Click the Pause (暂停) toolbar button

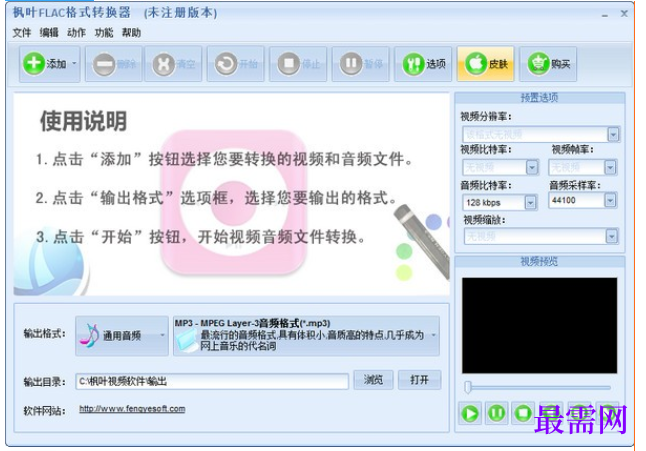(x=360, y=64)
